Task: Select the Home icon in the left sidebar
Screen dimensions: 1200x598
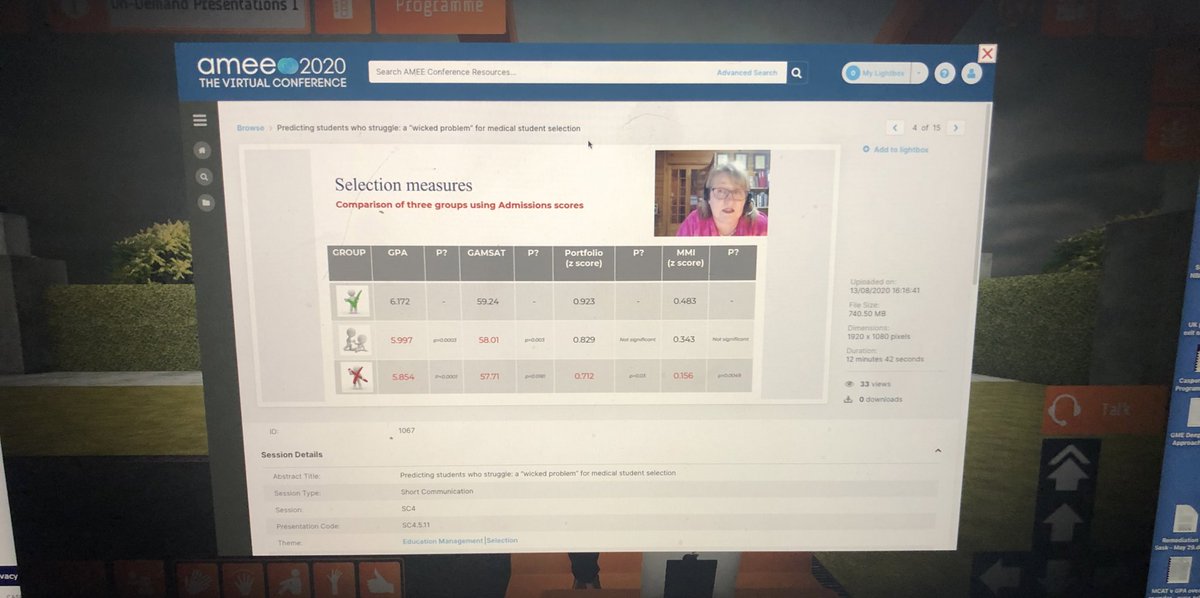Action: 203,149
